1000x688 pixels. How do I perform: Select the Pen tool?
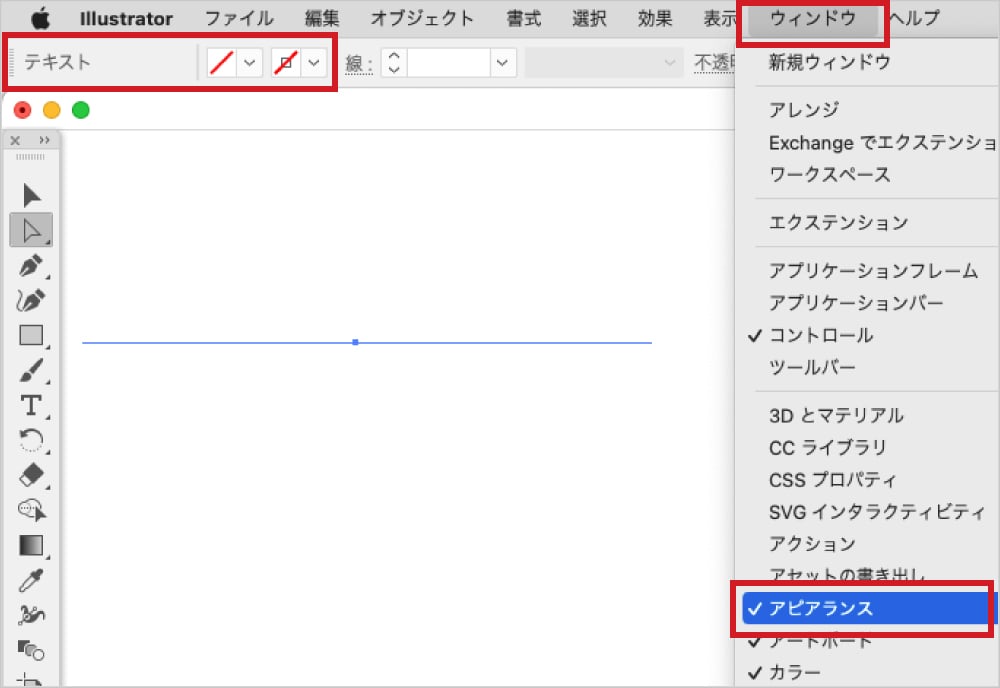pos(31,266)
